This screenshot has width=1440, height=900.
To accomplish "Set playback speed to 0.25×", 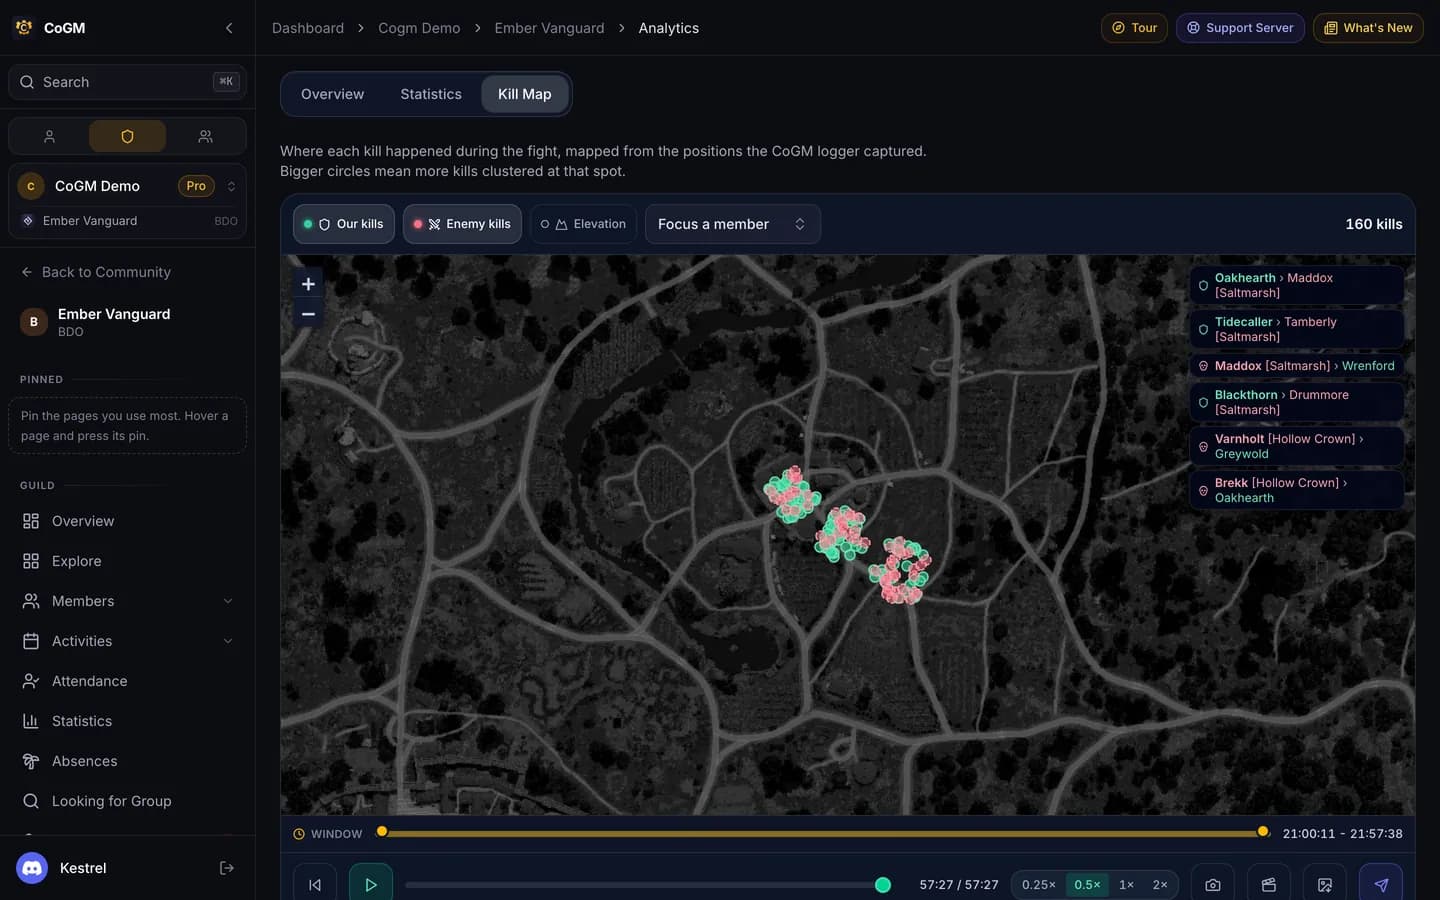I will pos(1039,884).
